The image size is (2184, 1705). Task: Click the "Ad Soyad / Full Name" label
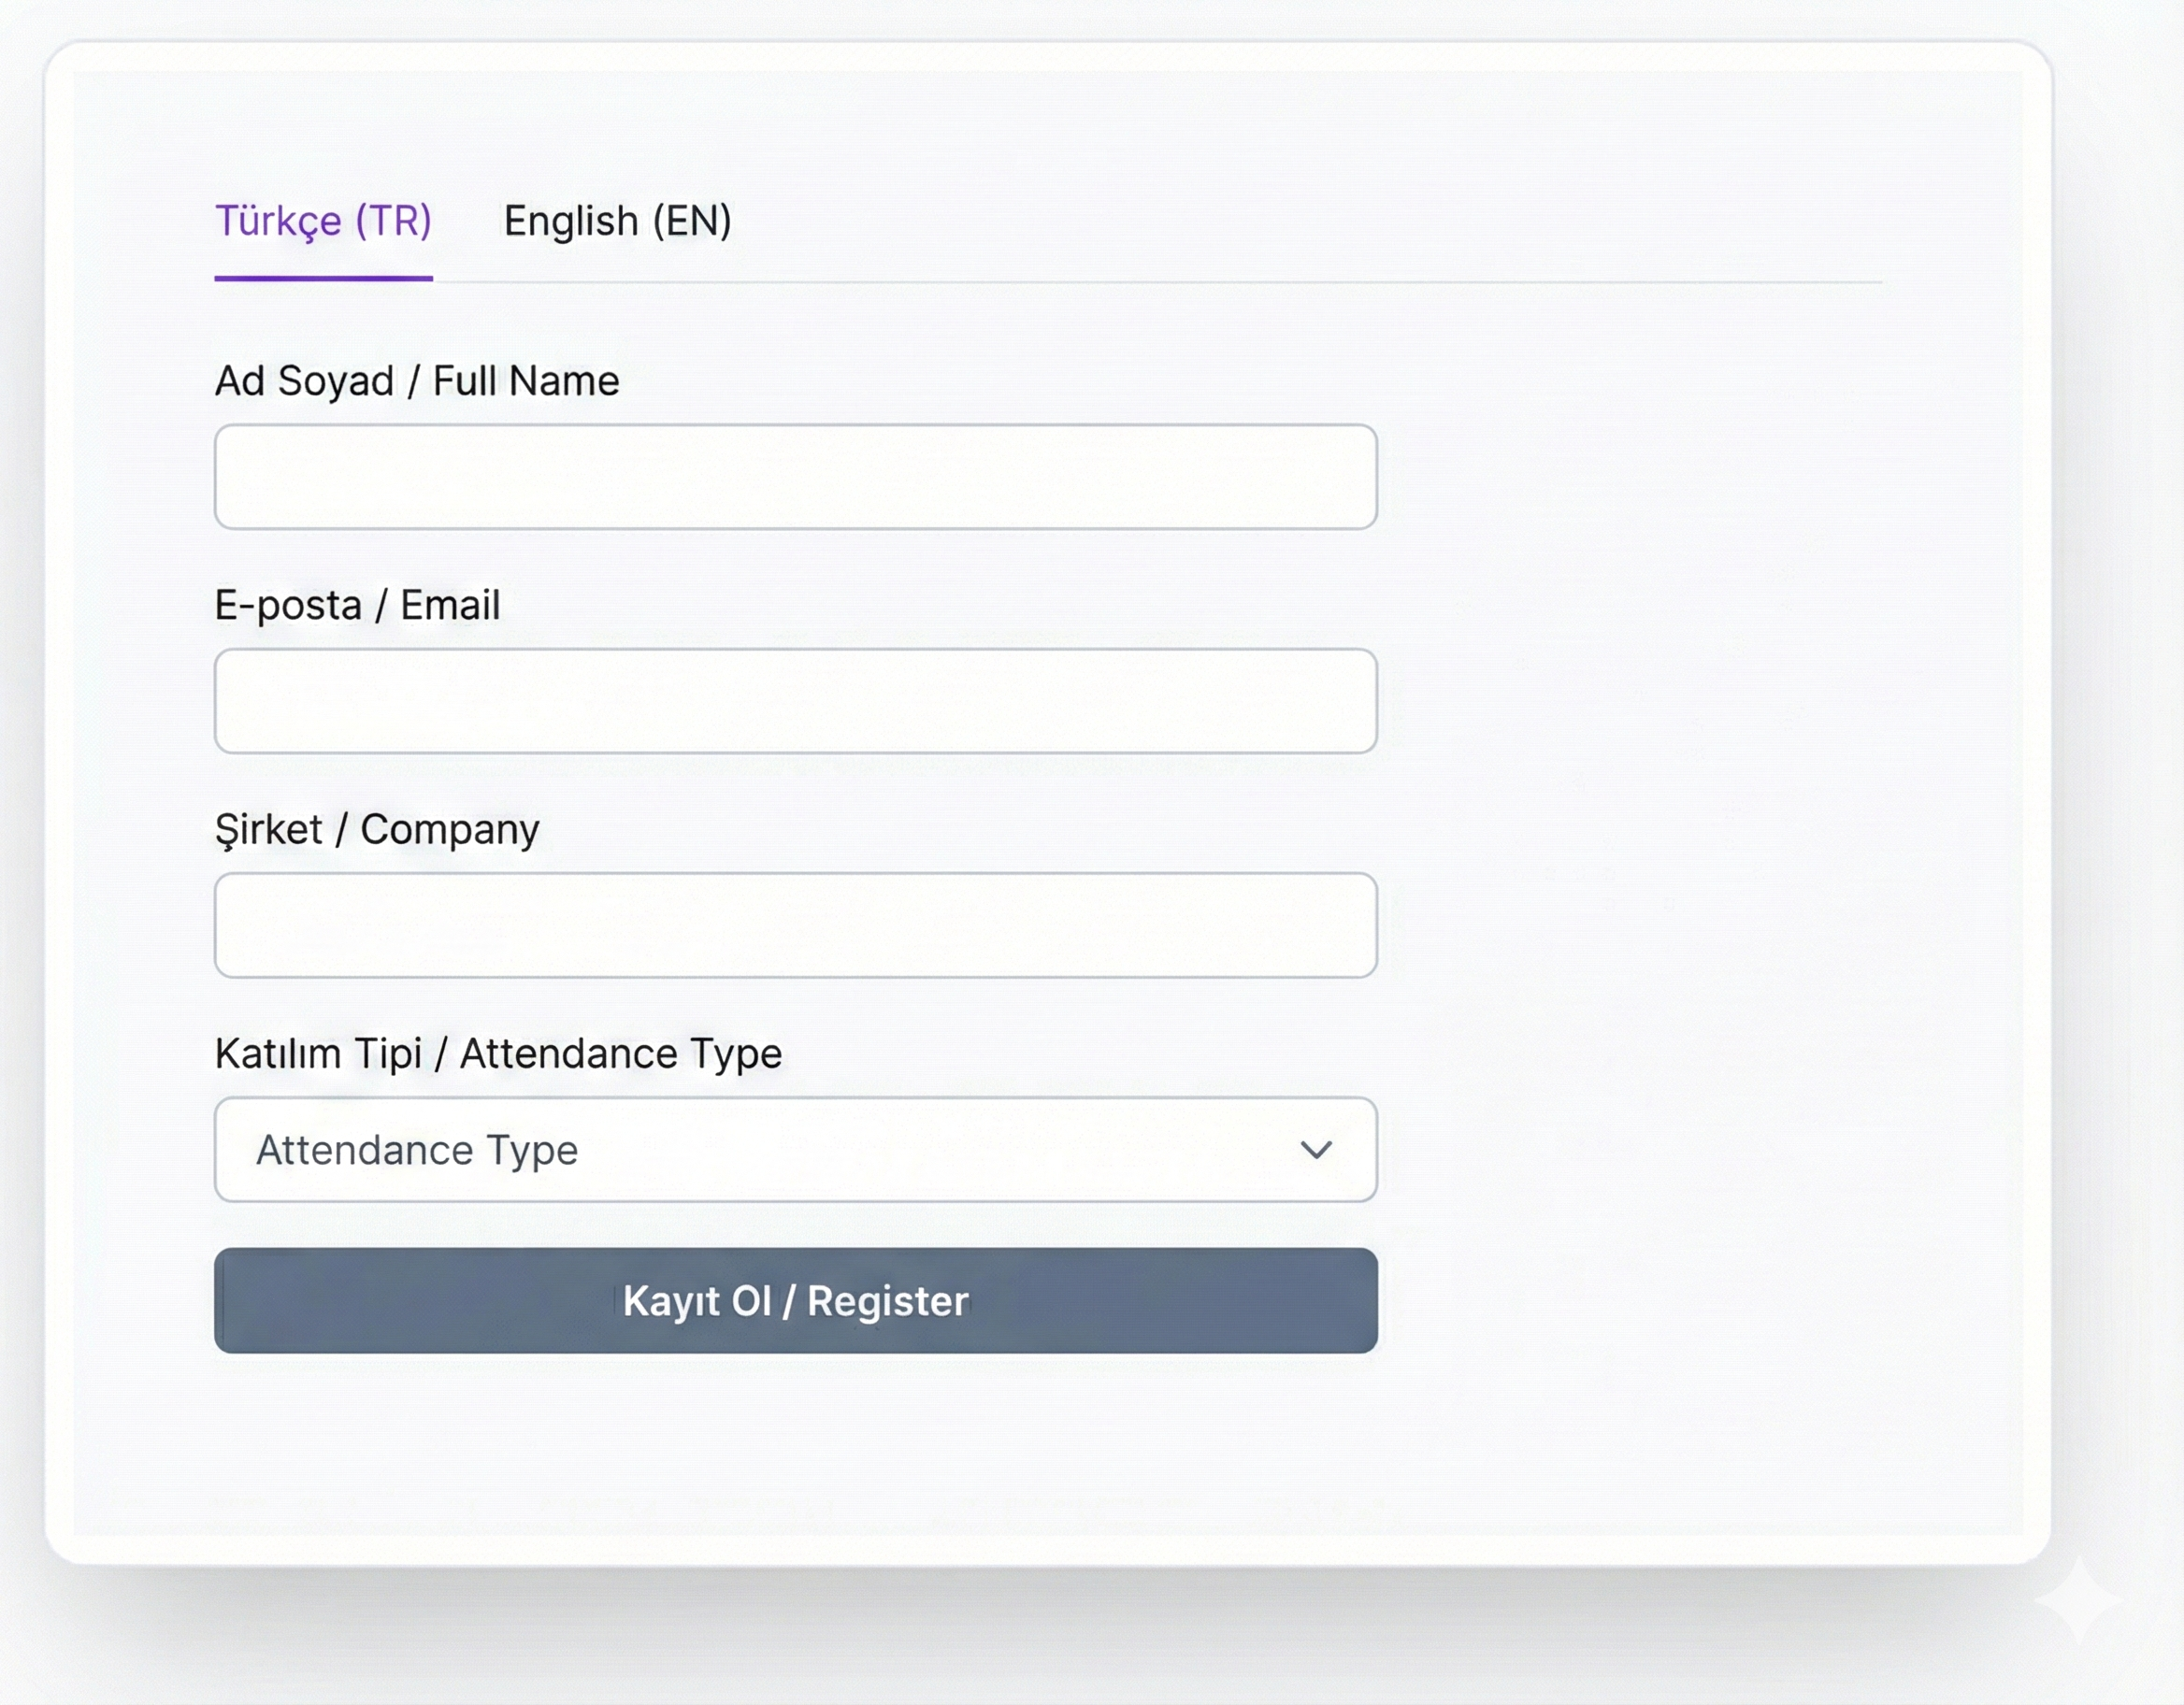[417, 381]
